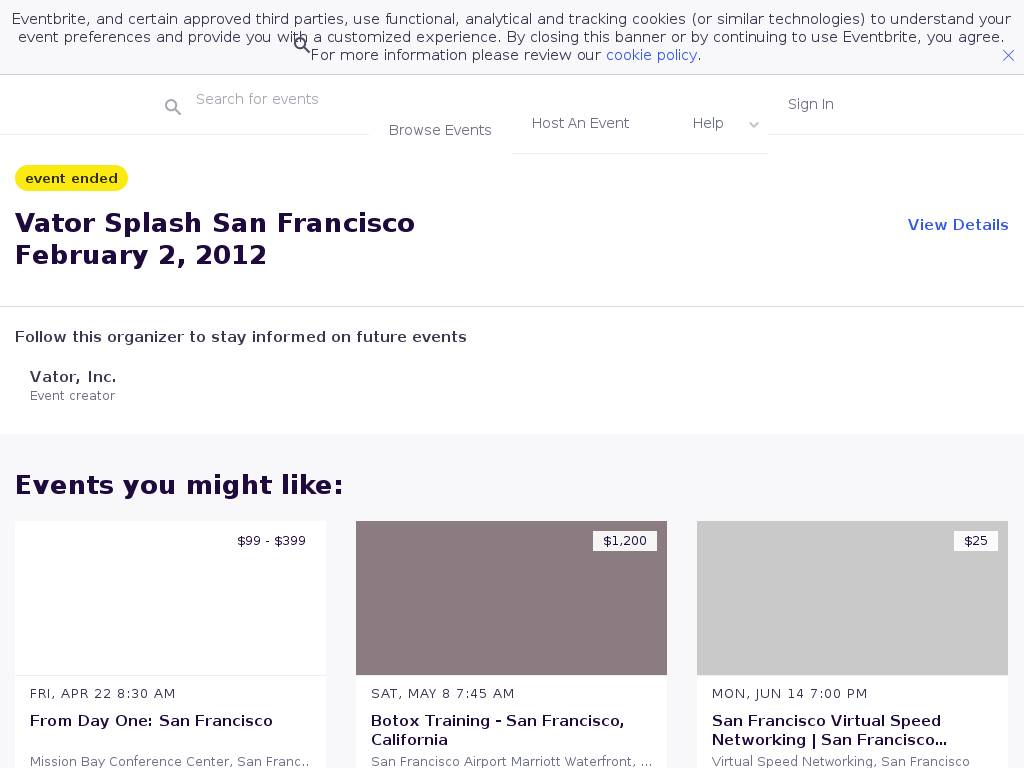
Task: Open Vator, Inc. organizer profile
Action: click(73, 377)
